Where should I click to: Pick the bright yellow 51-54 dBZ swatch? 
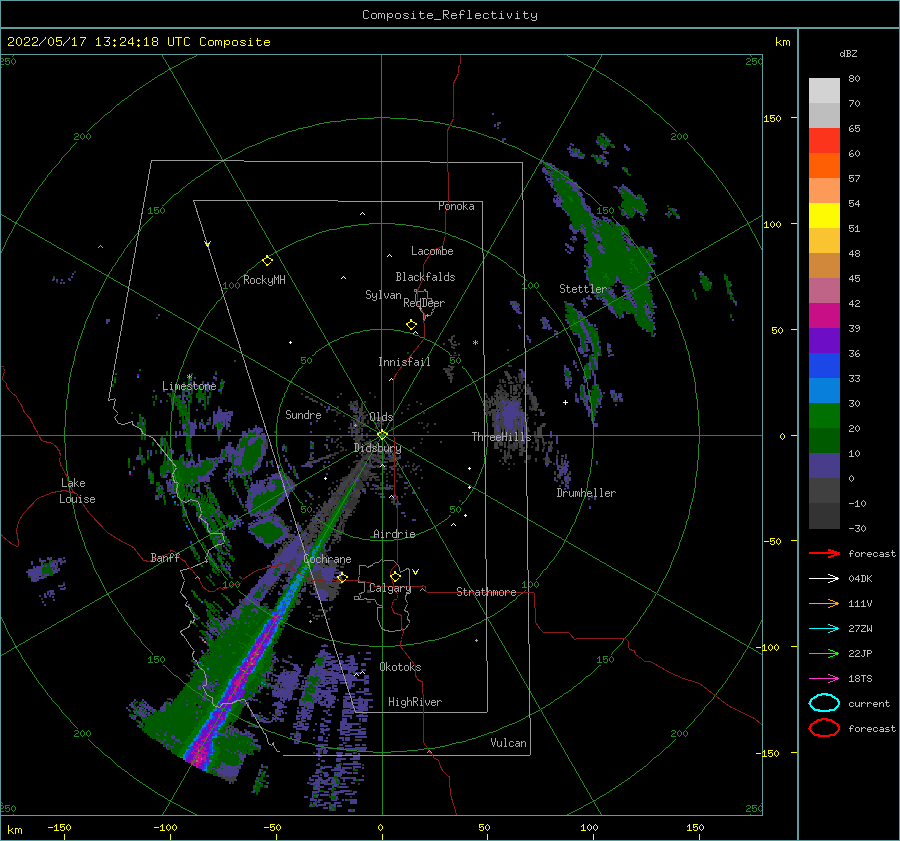point(824,216)
